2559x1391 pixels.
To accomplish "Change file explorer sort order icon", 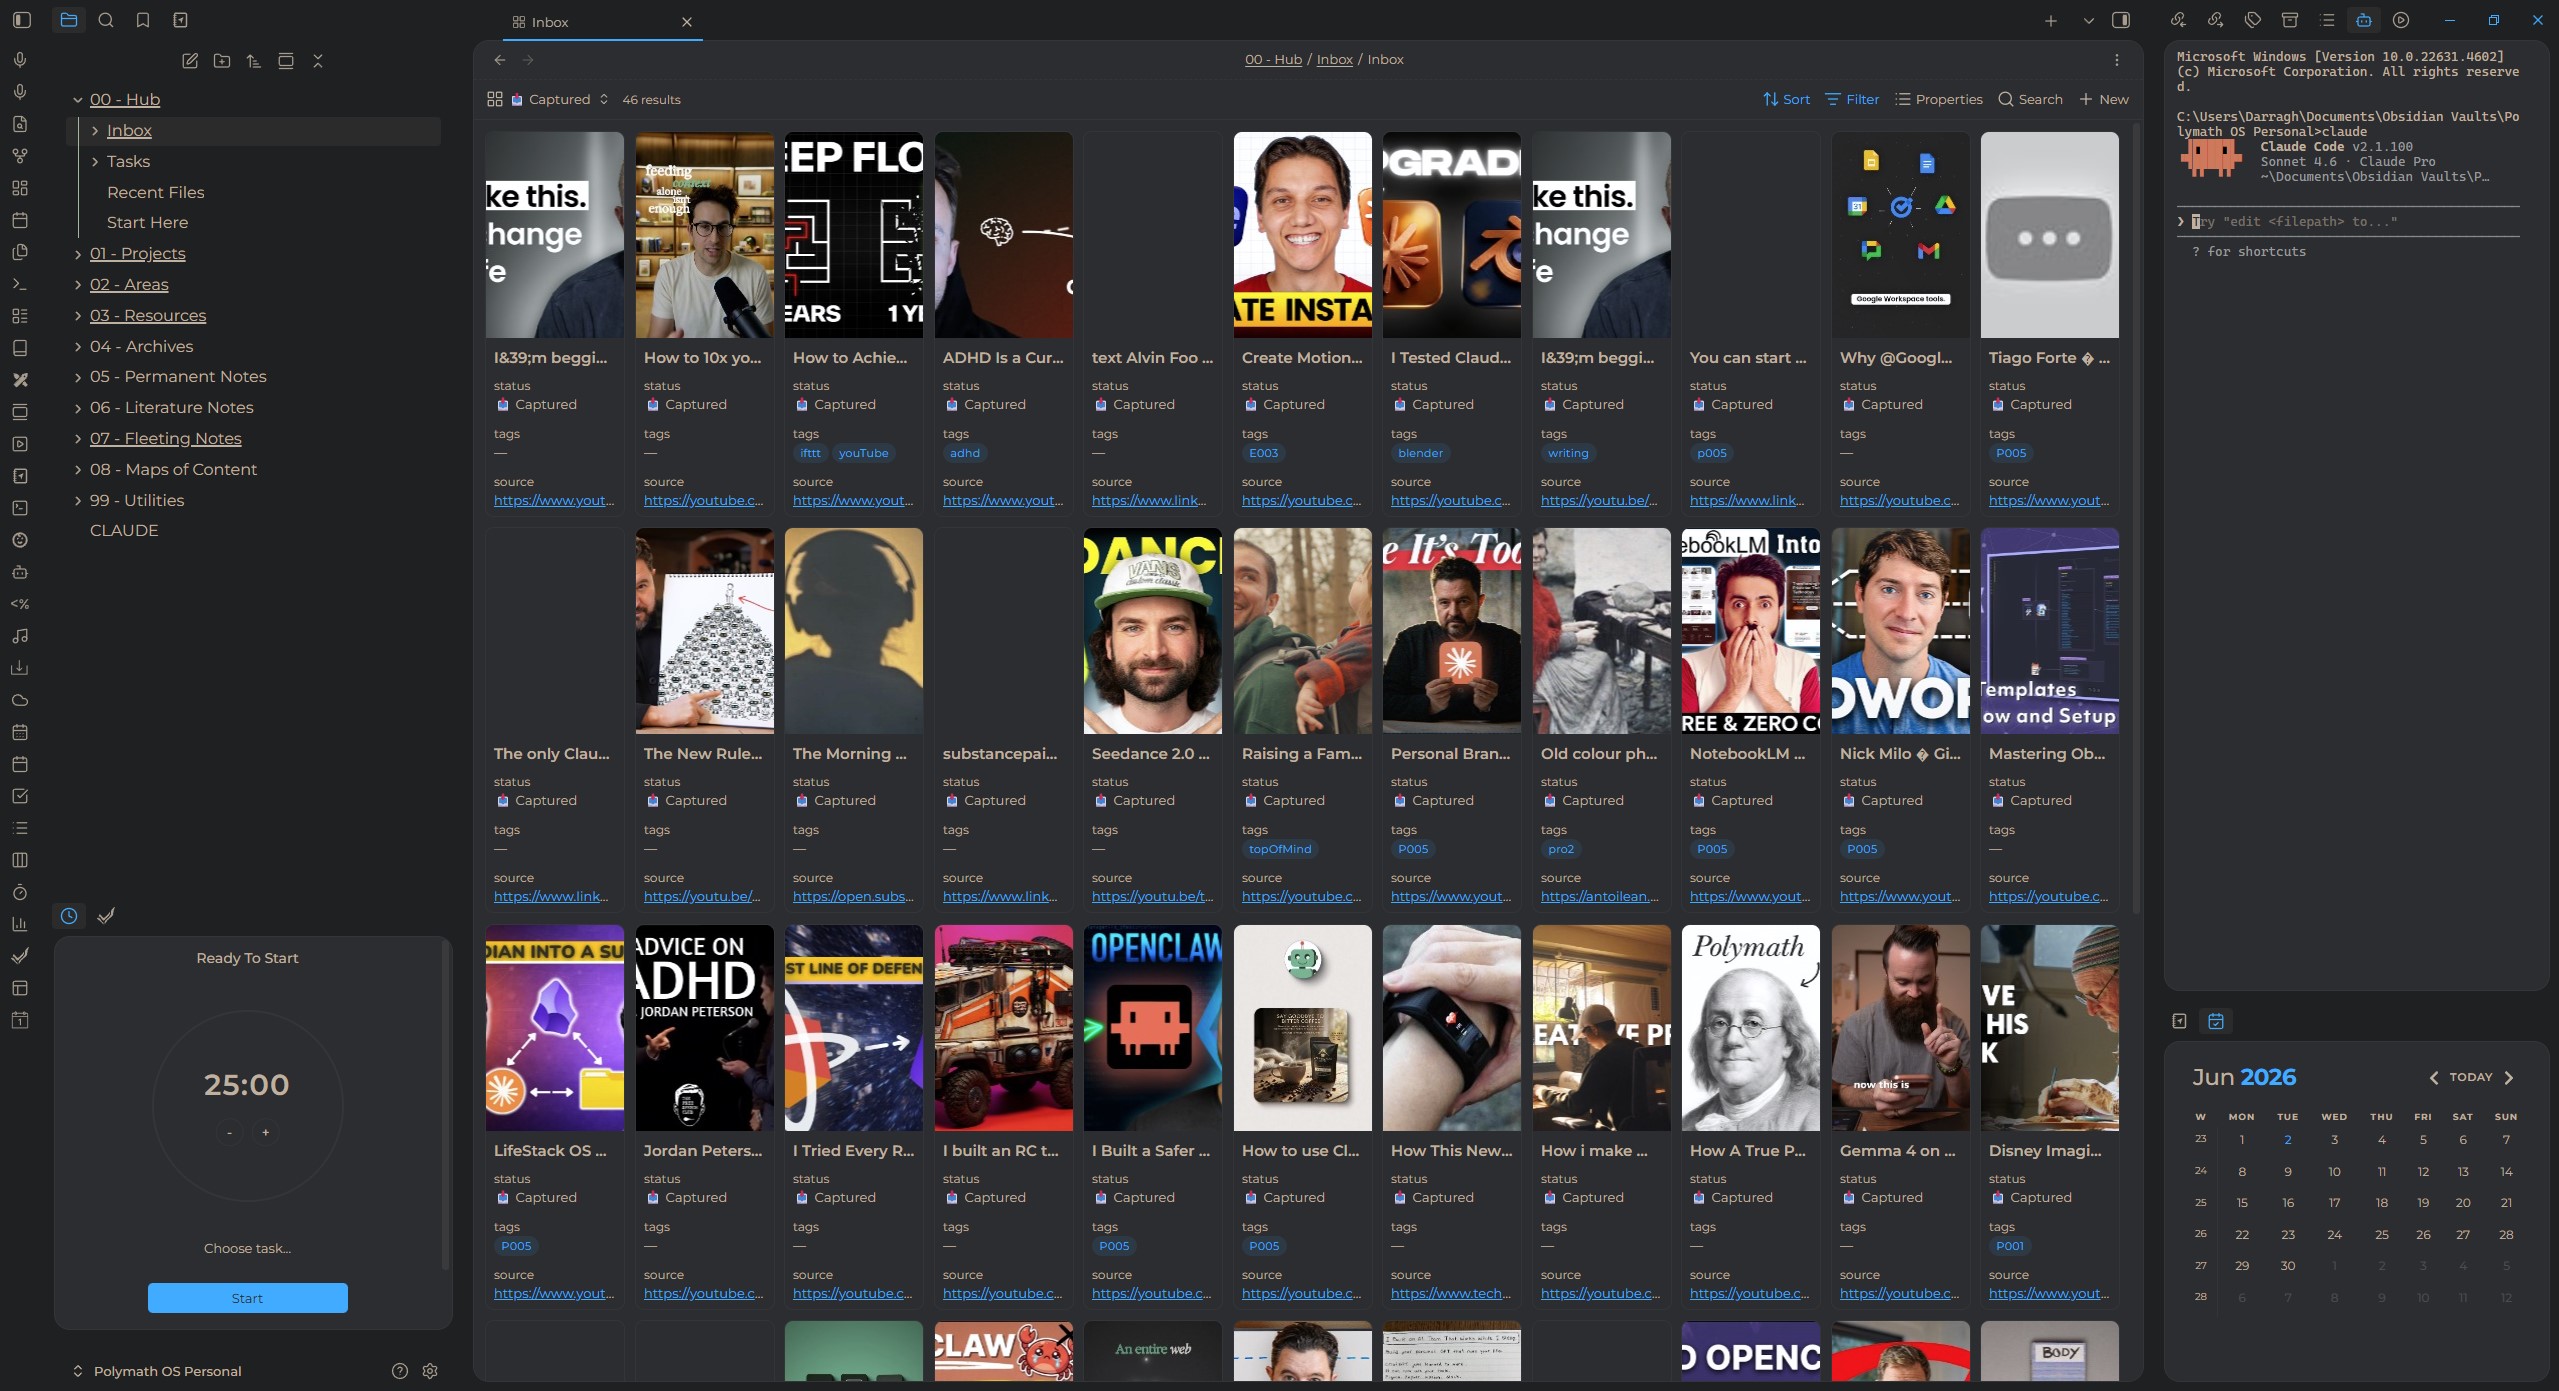I will [x=254, y=61].
